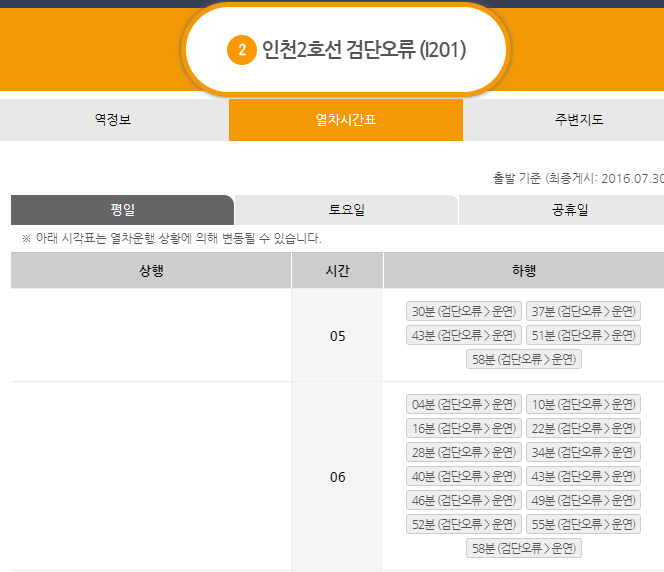The height and width of the screenshot is (572, 664).
Task: Click the 05시 30분 departure button
Action: [x=464, y=311]
